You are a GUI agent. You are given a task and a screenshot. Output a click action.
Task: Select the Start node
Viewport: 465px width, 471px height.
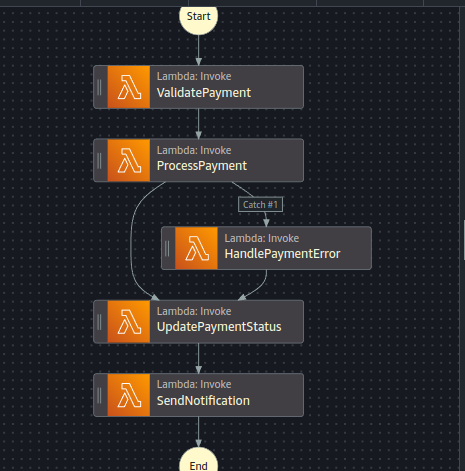(x=199, y=17)
